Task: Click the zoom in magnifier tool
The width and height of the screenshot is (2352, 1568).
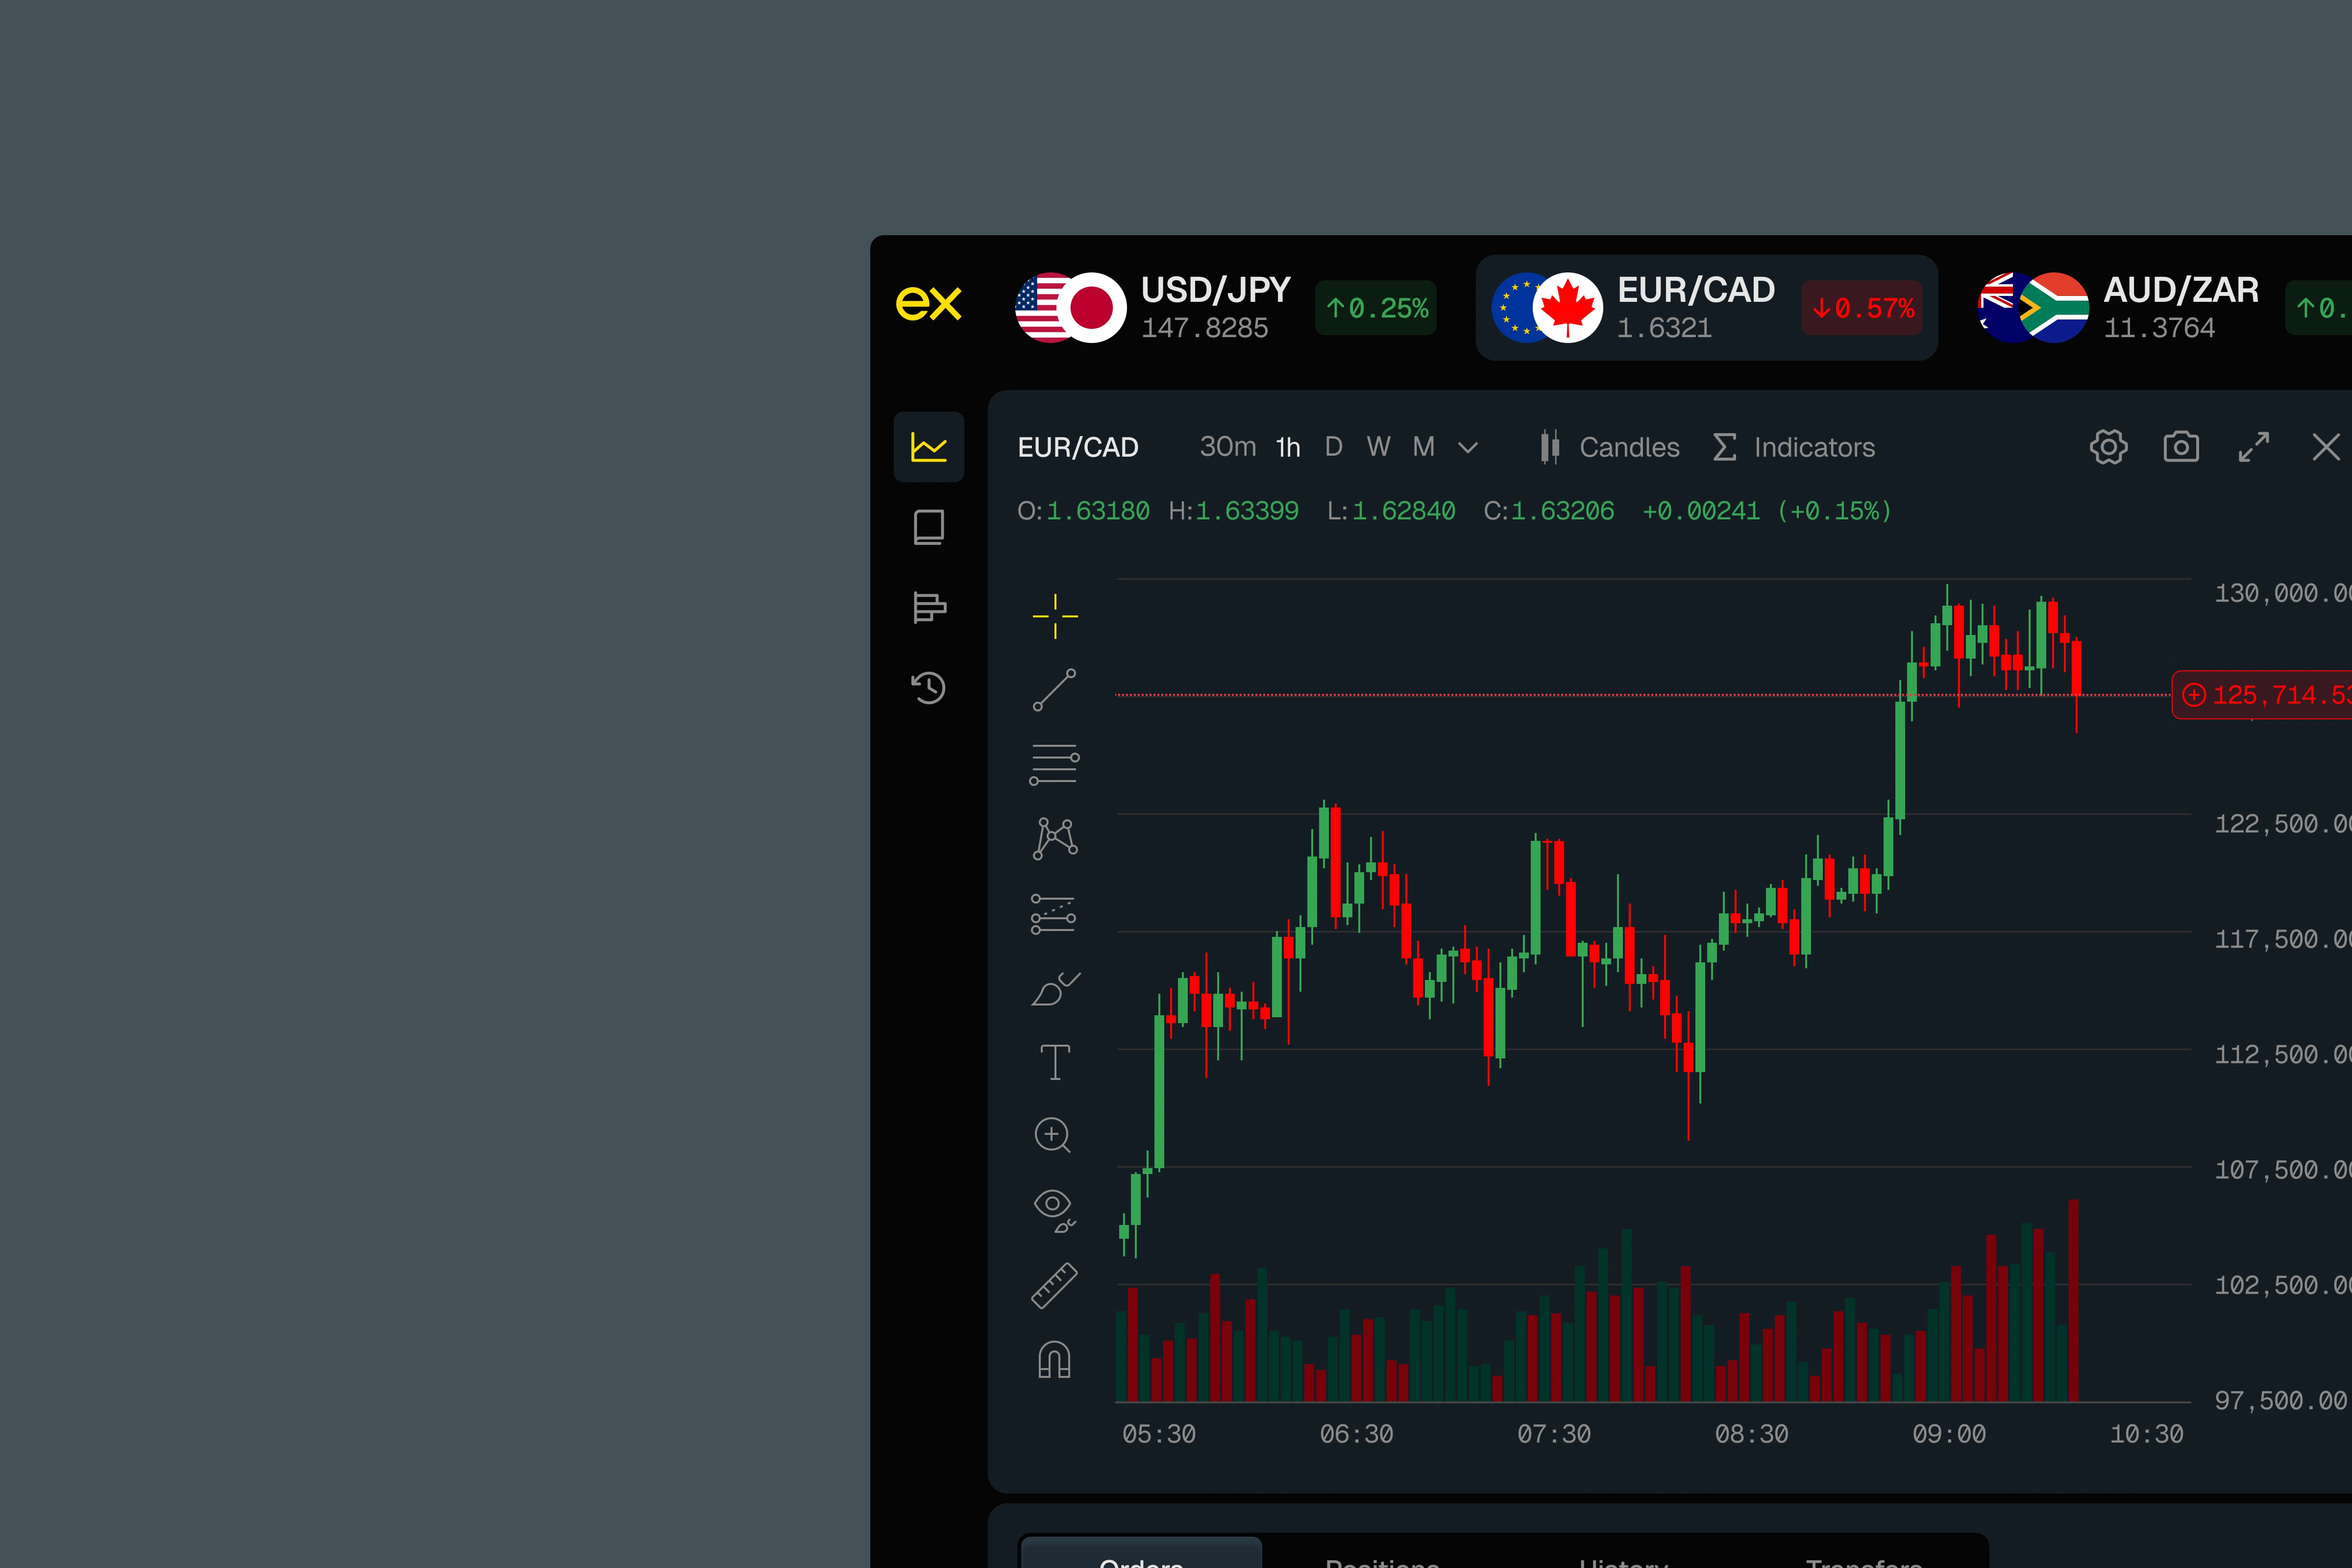Action: coord(1052,1135)
